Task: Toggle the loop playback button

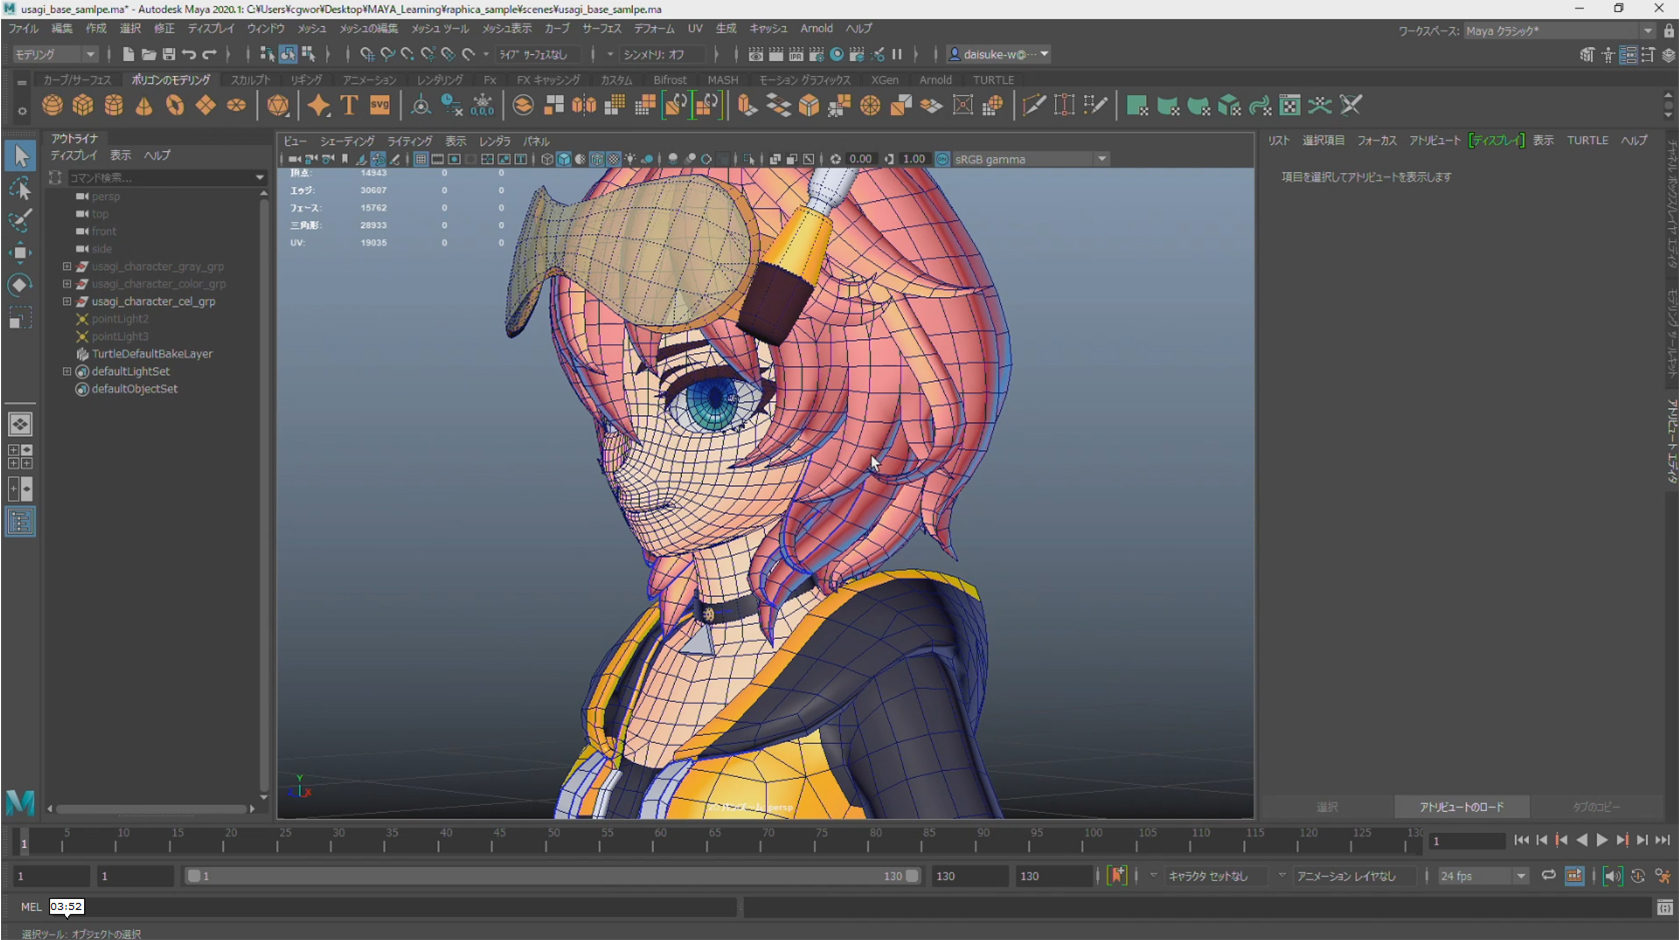Action: pyautogui.click(x=1548, y=876)
